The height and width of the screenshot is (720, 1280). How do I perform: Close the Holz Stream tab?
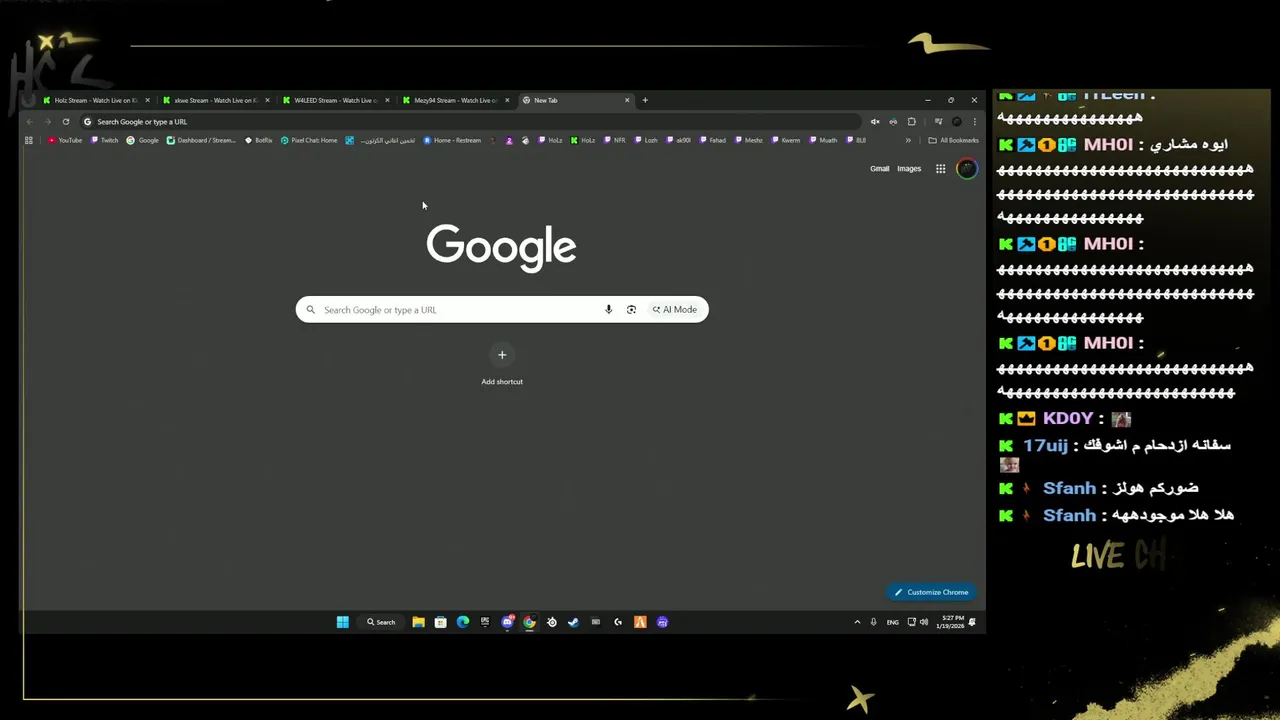pos(147,100)
